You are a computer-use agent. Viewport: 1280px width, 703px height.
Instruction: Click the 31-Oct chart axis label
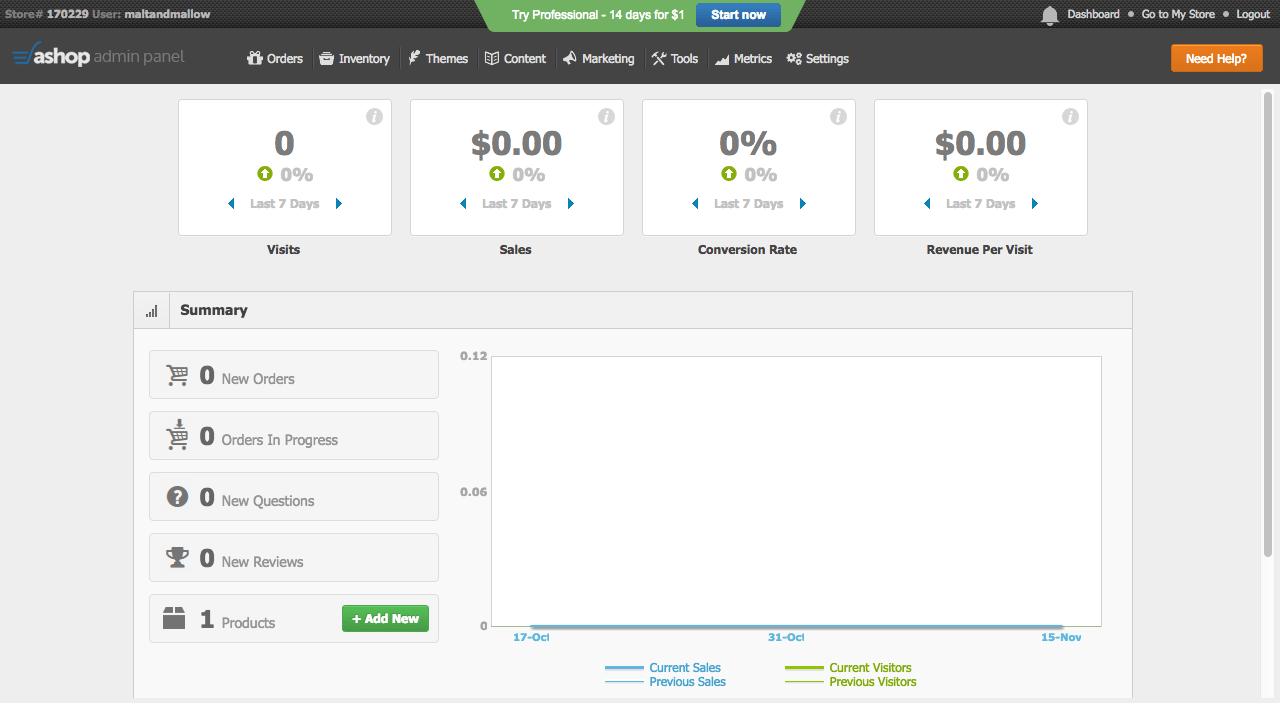click(x=786, y=637)
